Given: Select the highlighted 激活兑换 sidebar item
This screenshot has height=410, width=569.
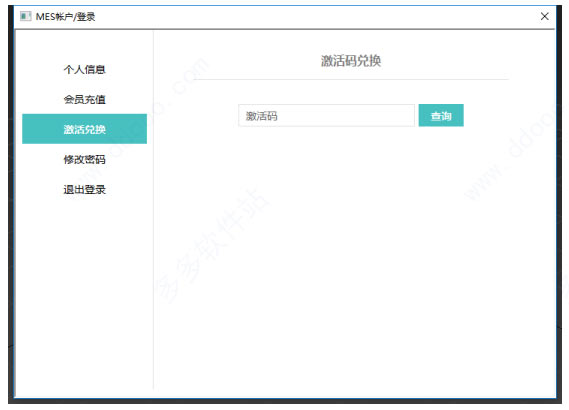Looking at the screenshot, I should (84, 129).
